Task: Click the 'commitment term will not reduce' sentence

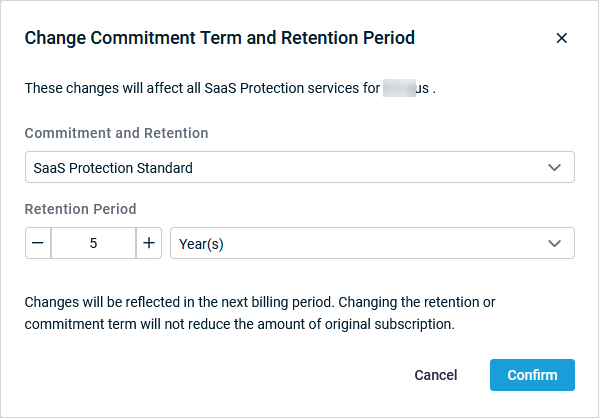Action: pos(240,324)
